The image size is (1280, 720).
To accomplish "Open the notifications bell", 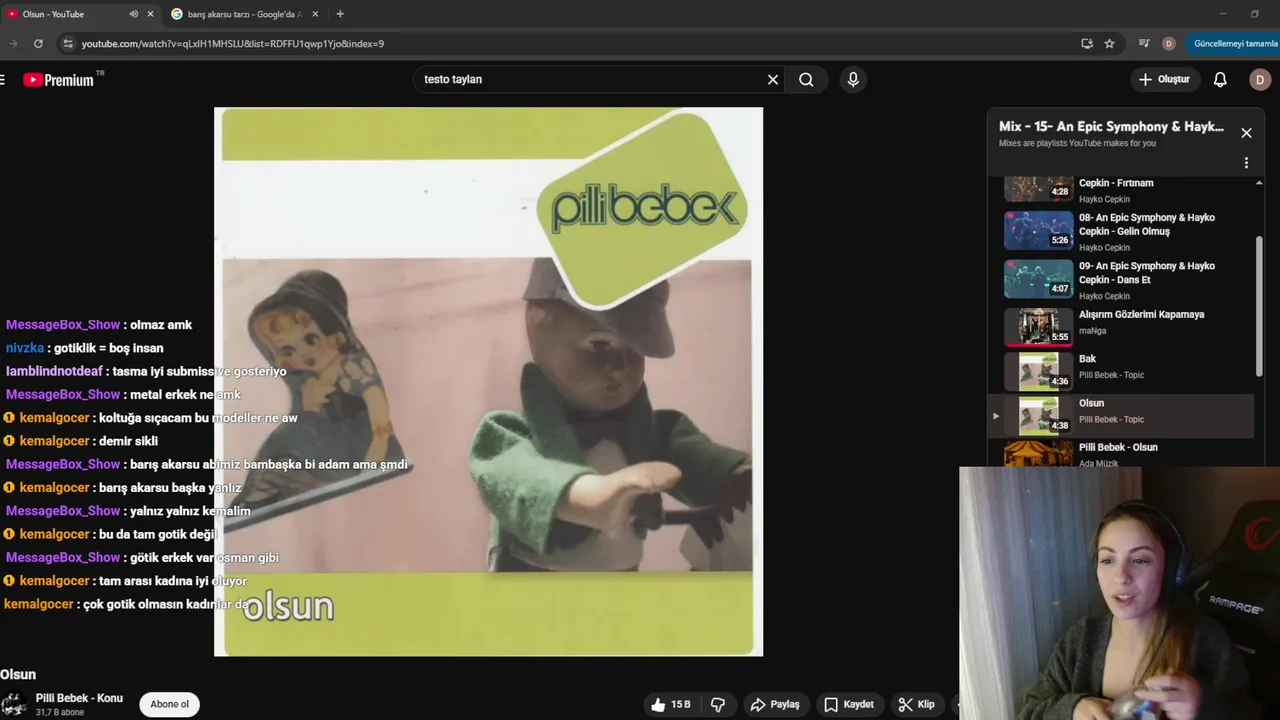I will pos(1220,79).
